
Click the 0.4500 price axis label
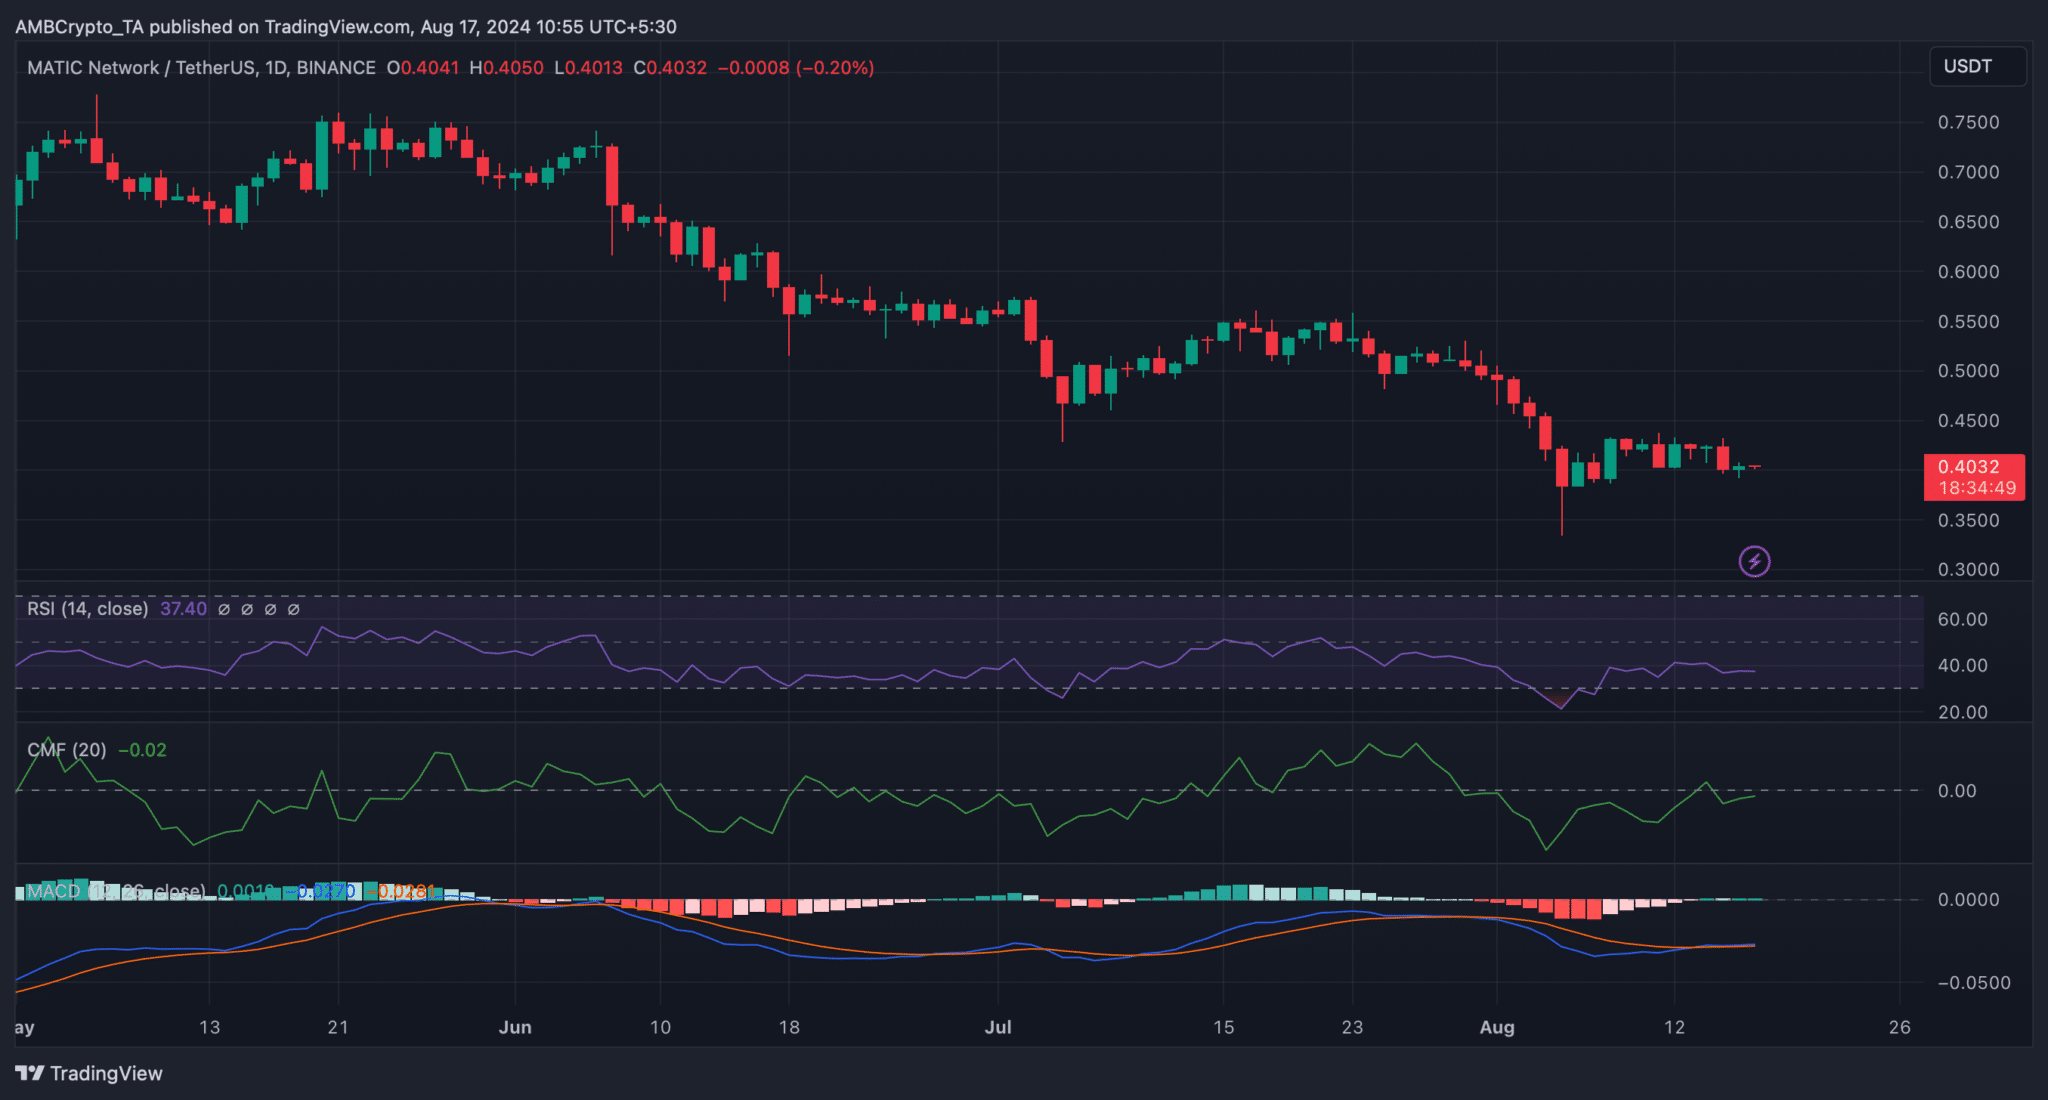(1968, 421)
